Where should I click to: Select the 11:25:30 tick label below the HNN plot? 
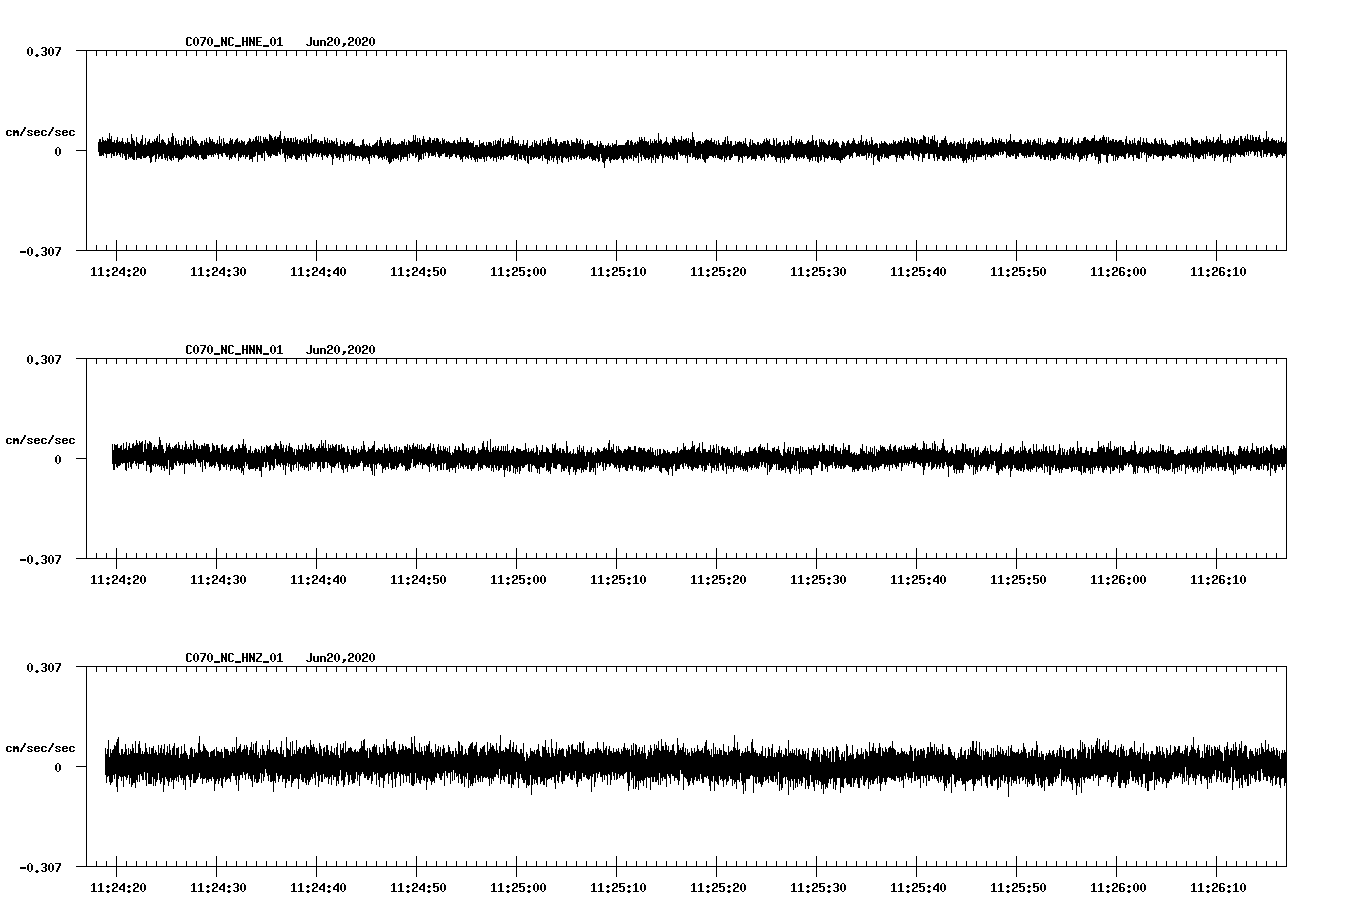coord(818,580)
